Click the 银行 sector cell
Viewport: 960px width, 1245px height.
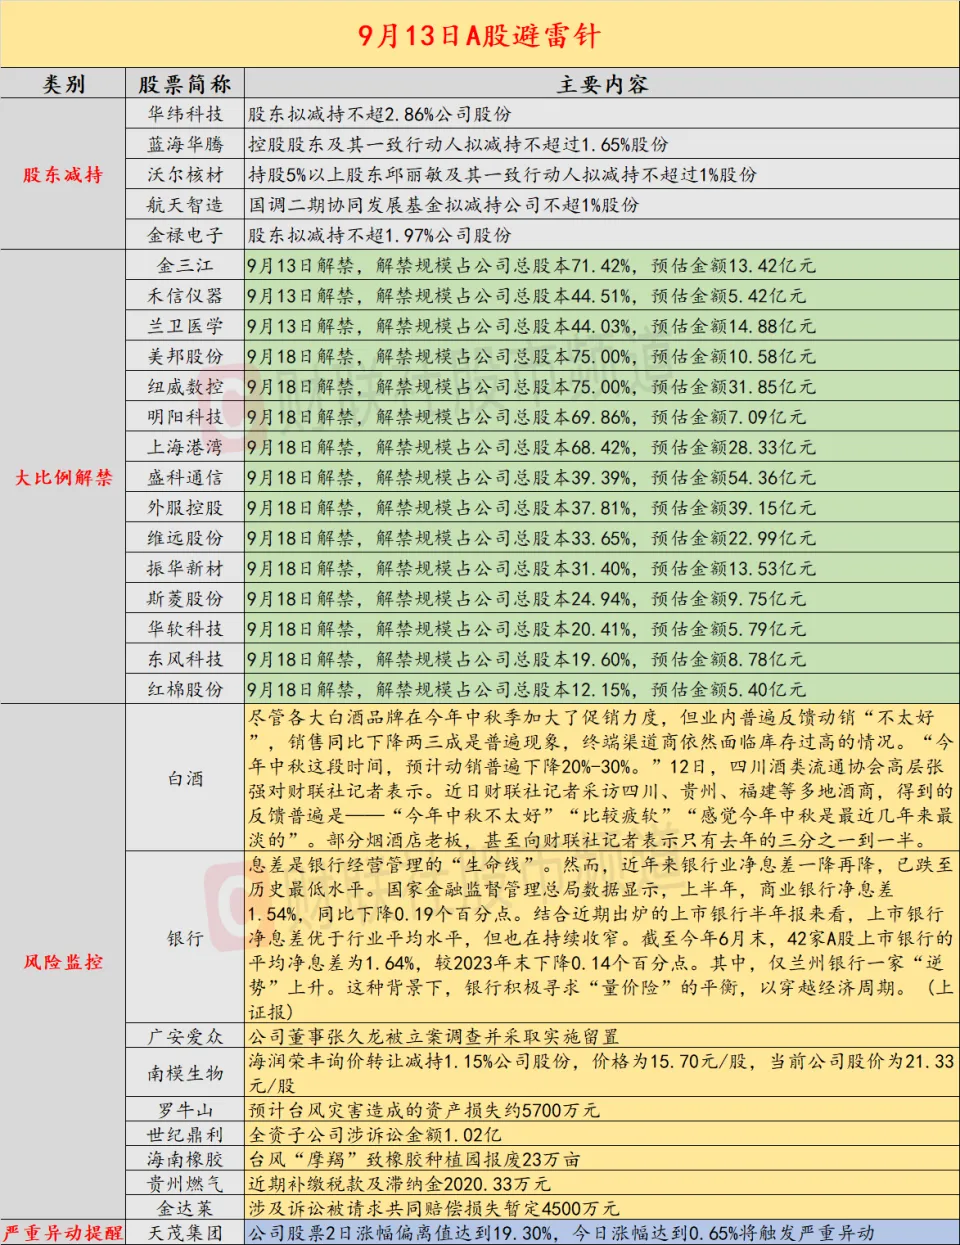pyautogui.click(x=185, y=938)
